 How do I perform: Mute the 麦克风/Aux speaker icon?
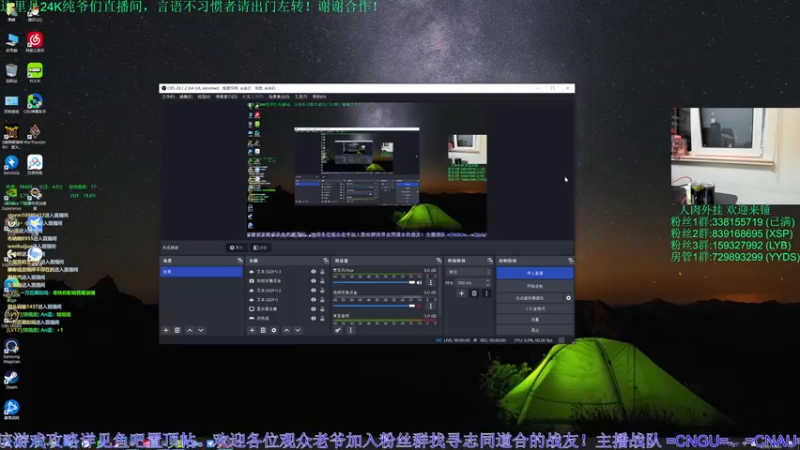pyautogui.click(x=419, y=283)
